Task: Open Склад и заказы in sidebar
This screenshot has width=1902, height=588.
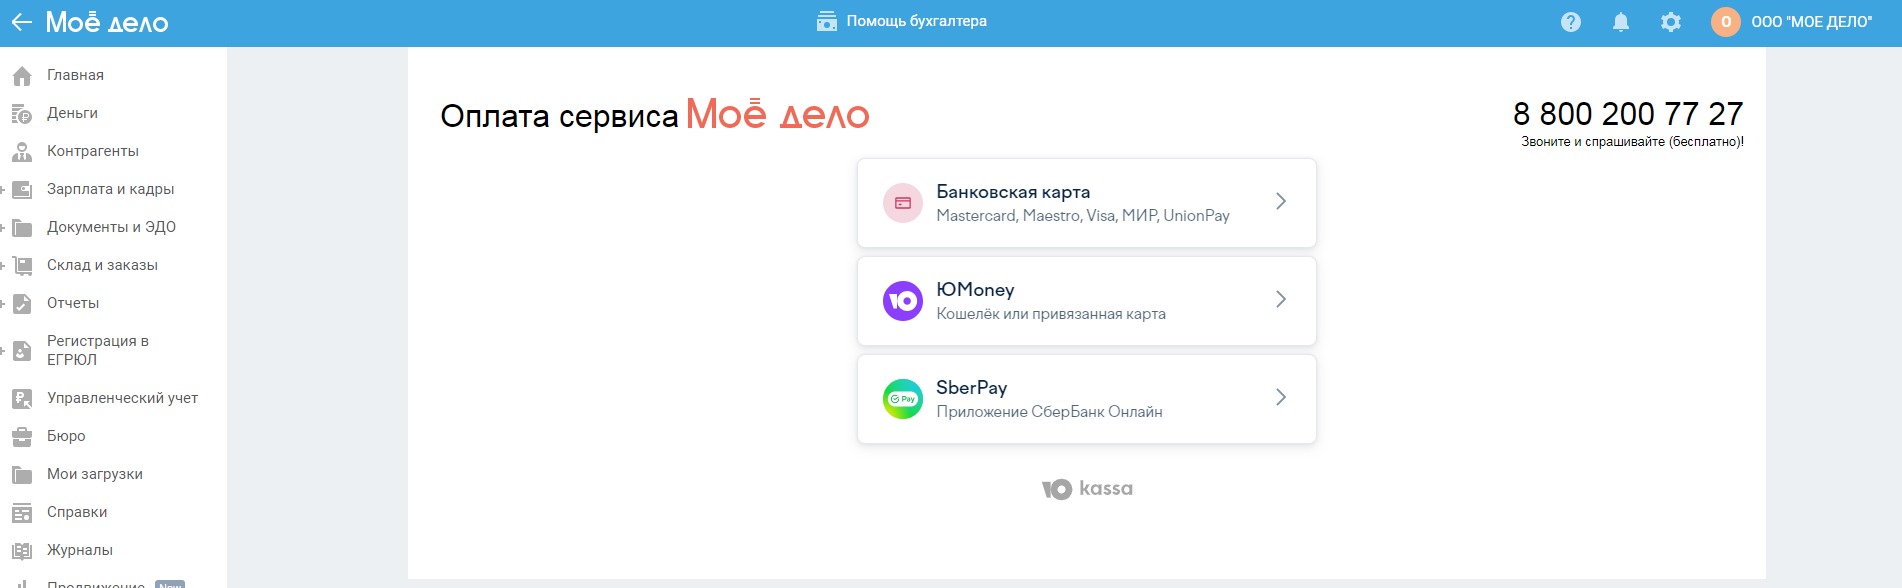Action: point(102,265)
